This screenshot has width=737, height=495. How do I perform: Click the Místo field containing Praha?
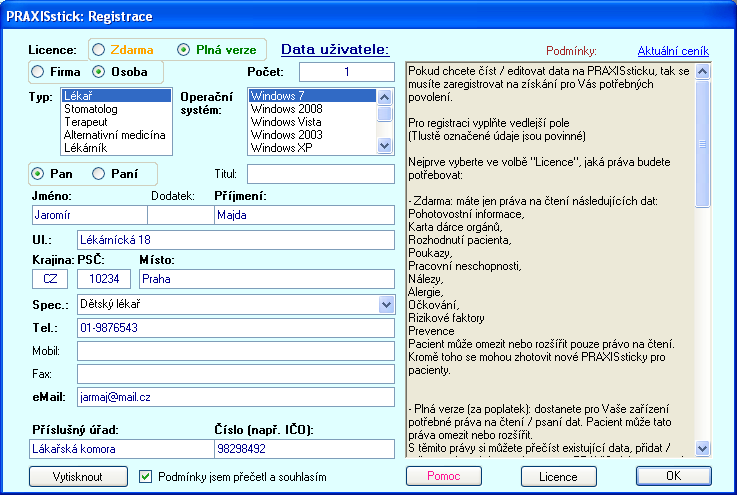click(267, 279)
